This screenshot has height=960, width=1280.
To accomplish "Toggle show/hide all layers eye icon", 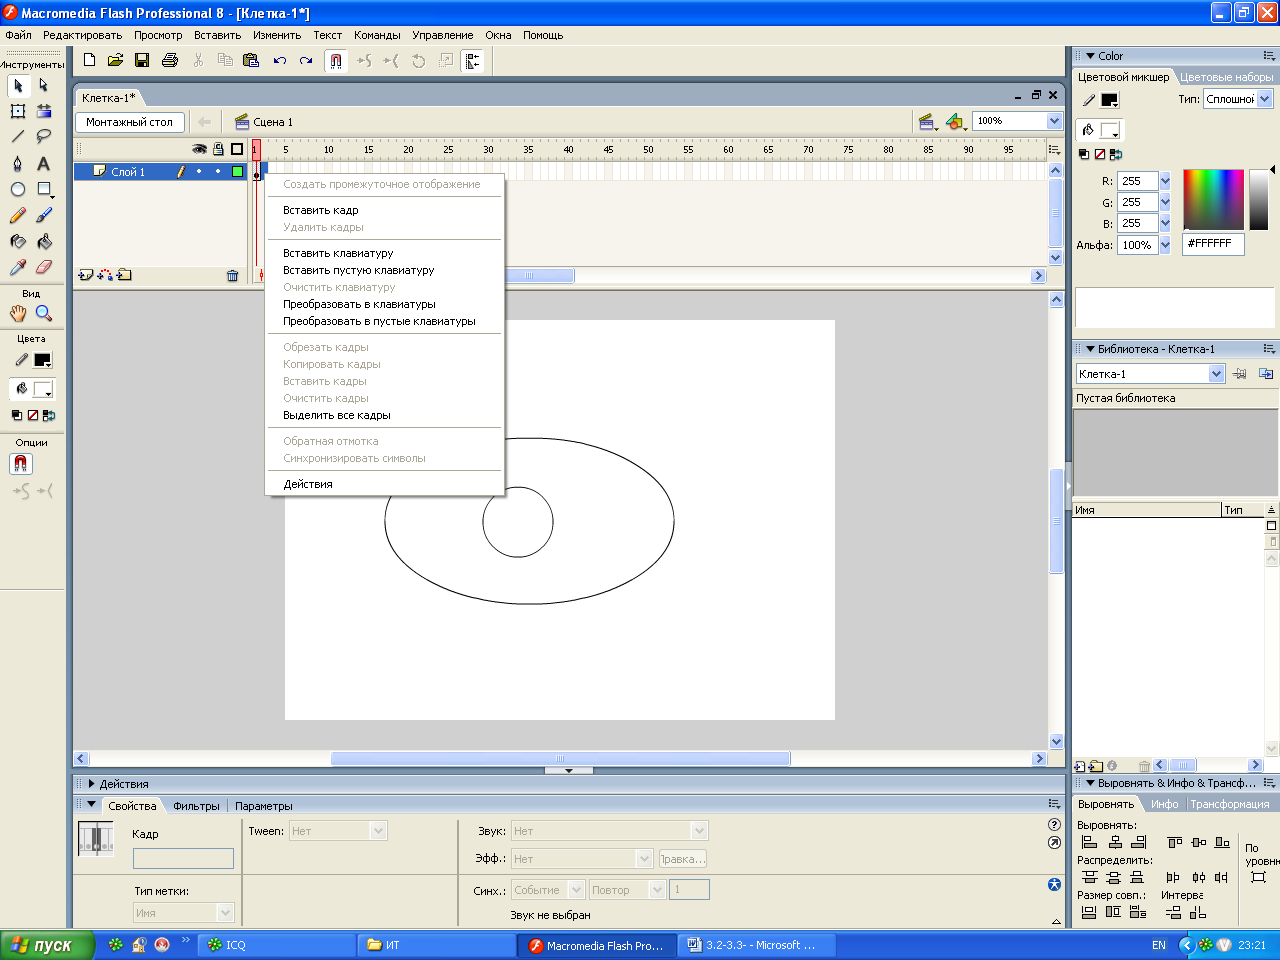I will coord(200,149).
